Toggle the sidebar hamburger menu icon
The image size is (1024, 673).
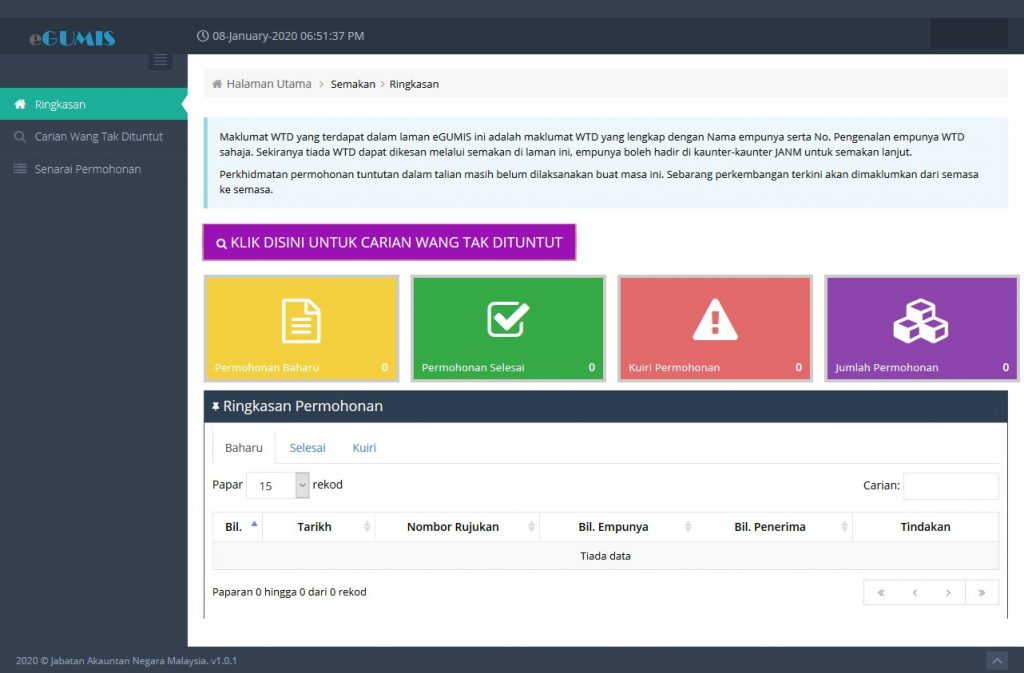click(160, 60)
